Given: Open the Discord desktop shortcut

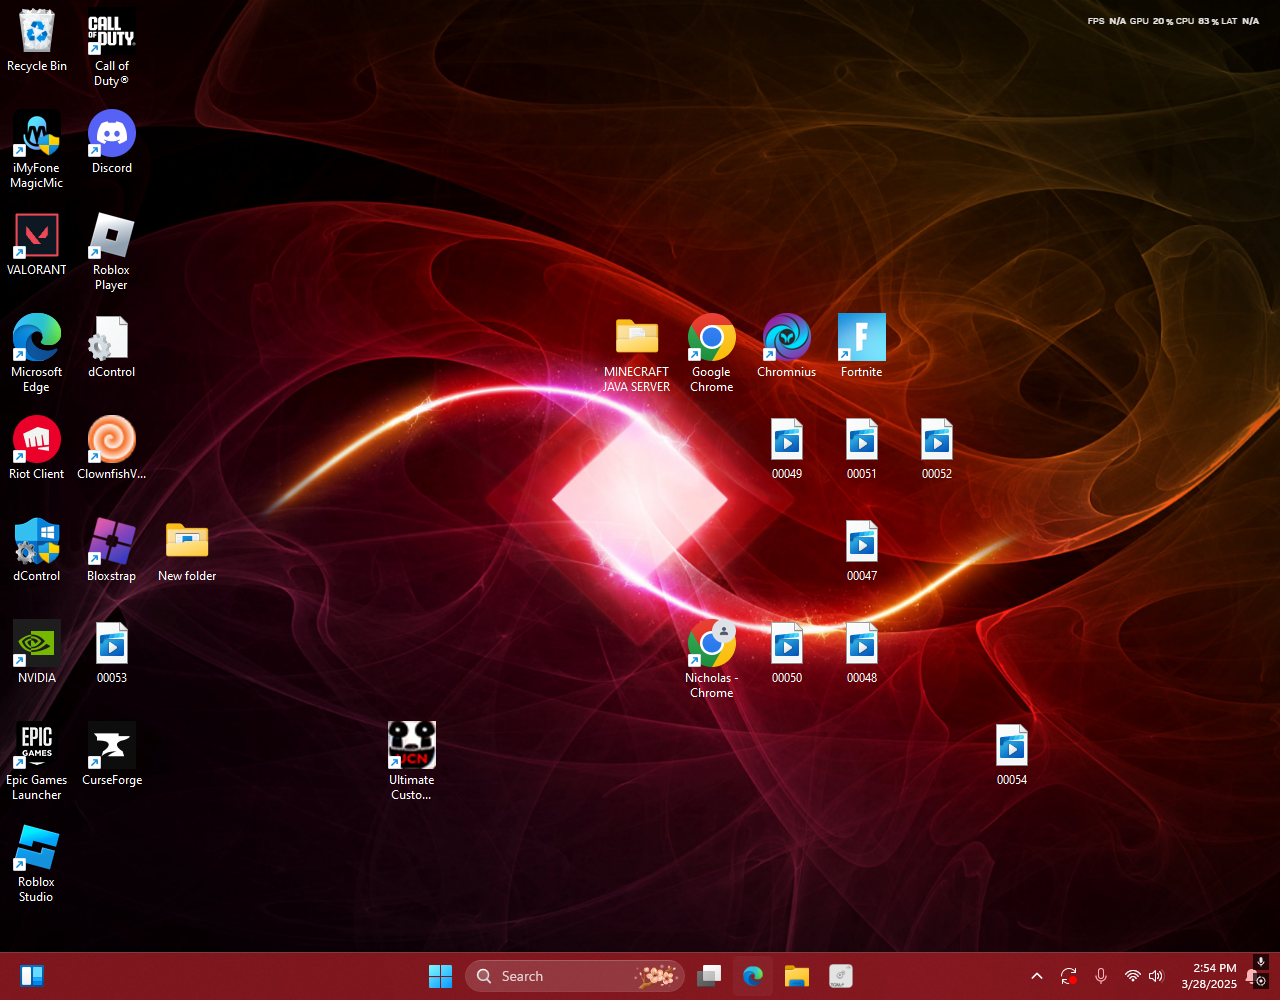Looking at the screenshot, I should [x=111, y=135].
